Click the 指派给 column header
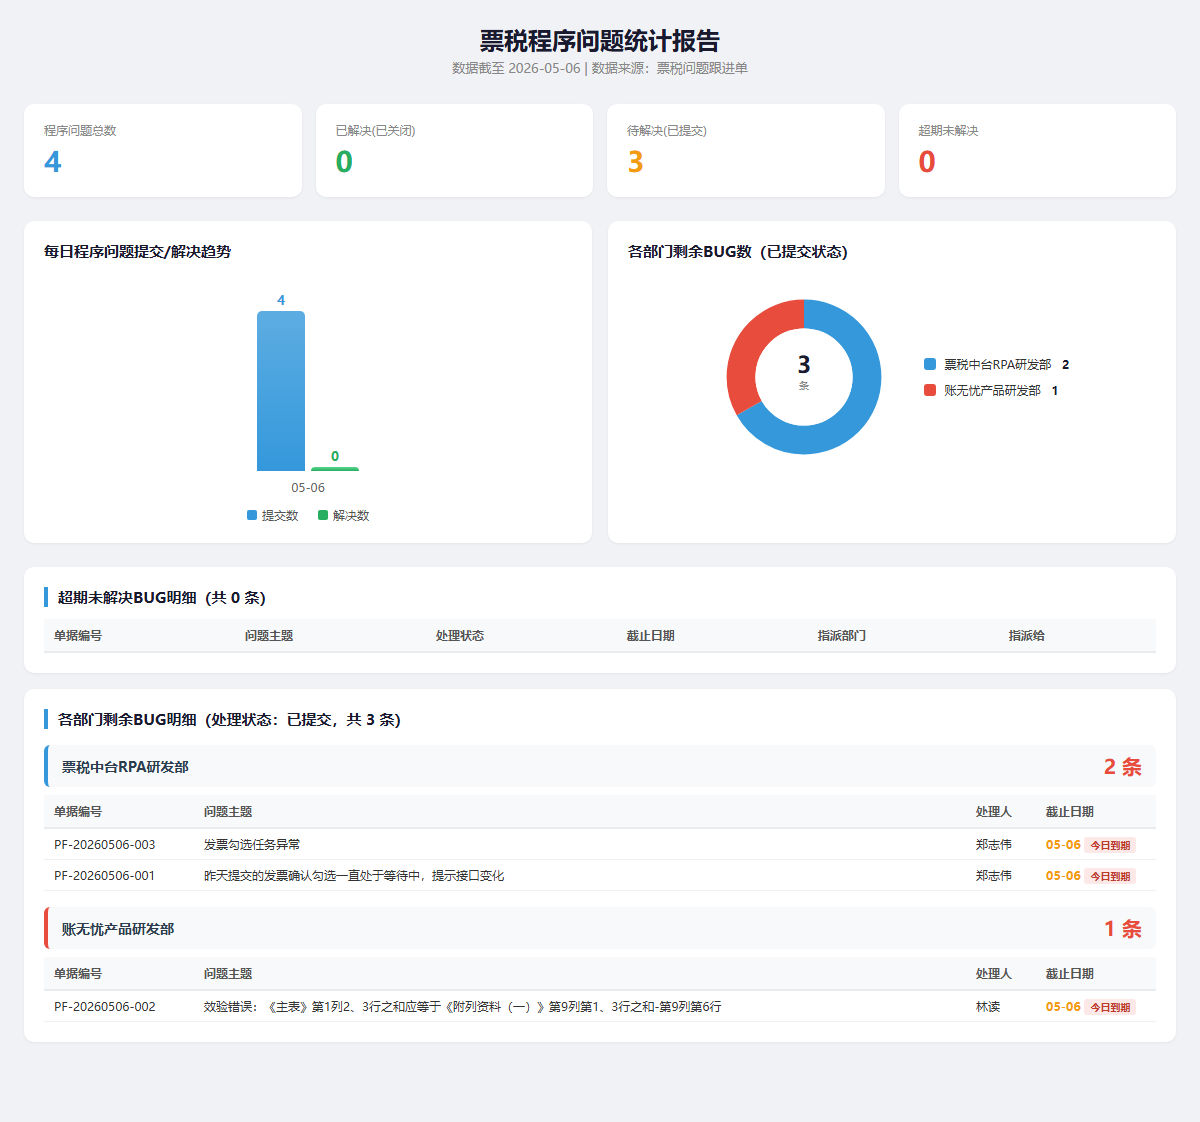 (1027, 635)
